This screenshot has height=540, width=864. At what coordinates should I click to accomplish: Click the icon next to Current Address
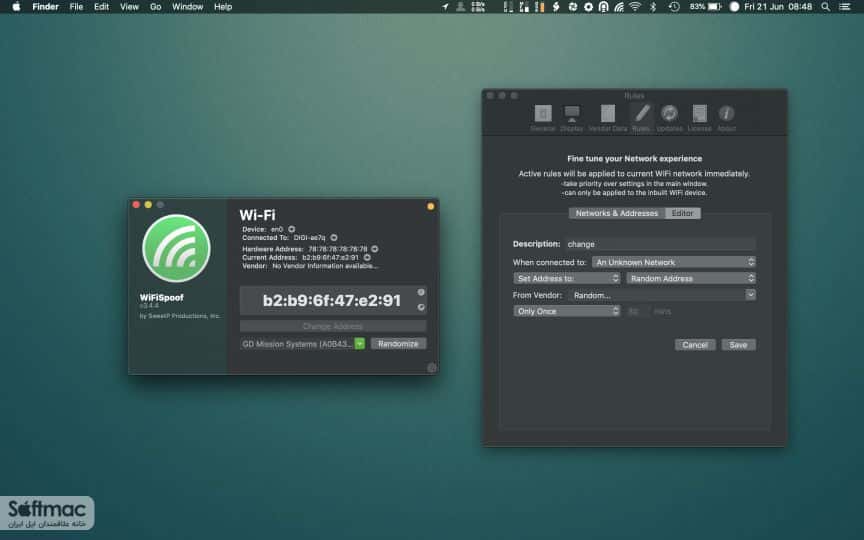(367, 257)
